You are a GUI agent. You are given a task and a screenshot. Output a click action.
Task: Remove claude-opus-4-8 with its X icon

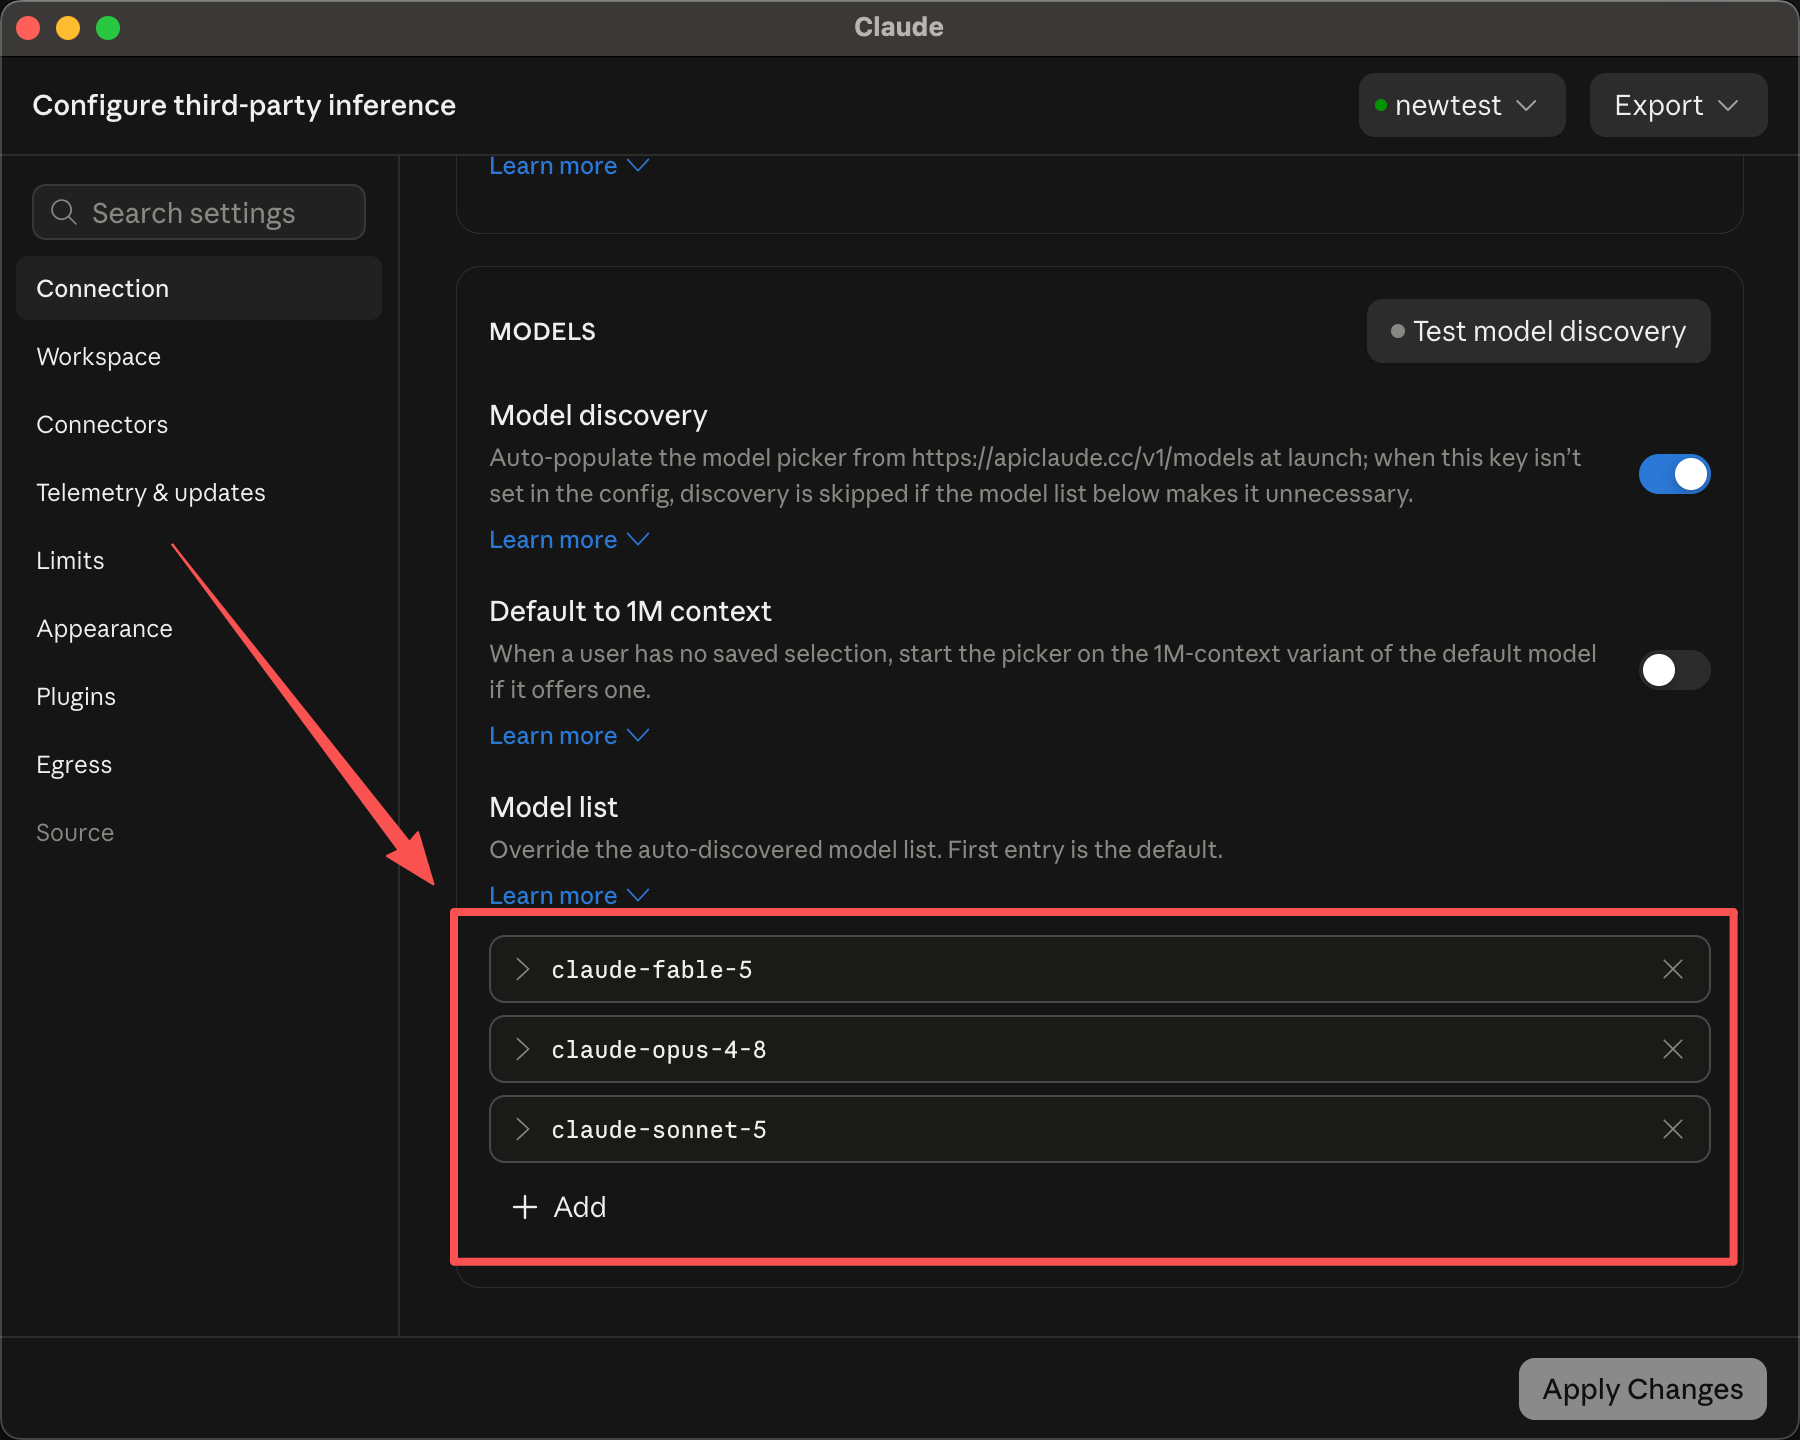[x=1672, y=1049]
